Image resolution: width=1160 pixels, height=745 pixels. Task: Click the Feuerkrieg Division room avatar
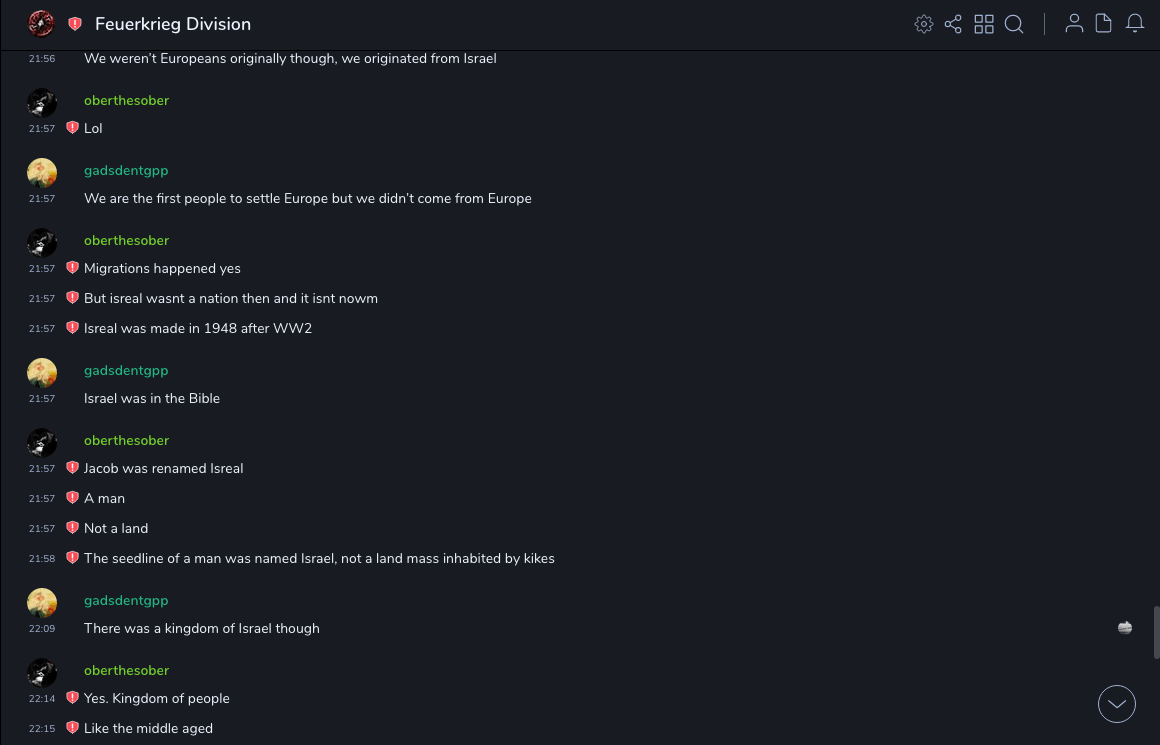(x=41, y=23)
